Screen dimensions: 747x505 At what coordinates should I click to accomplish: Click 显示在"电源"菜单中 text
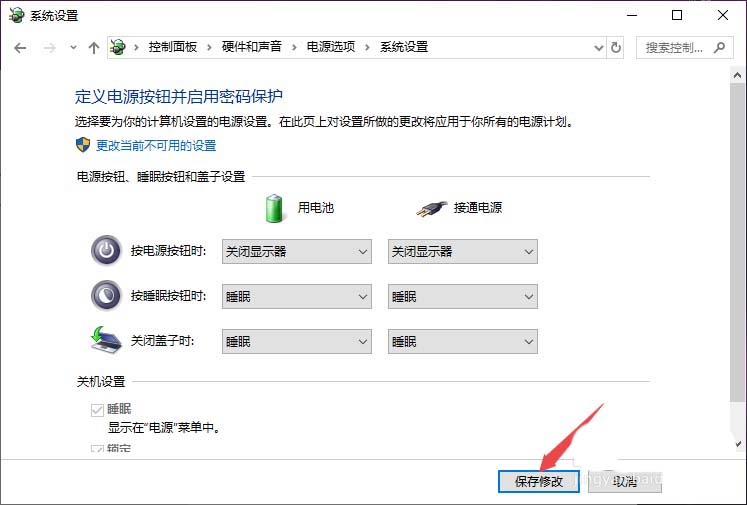pos(164,427)
